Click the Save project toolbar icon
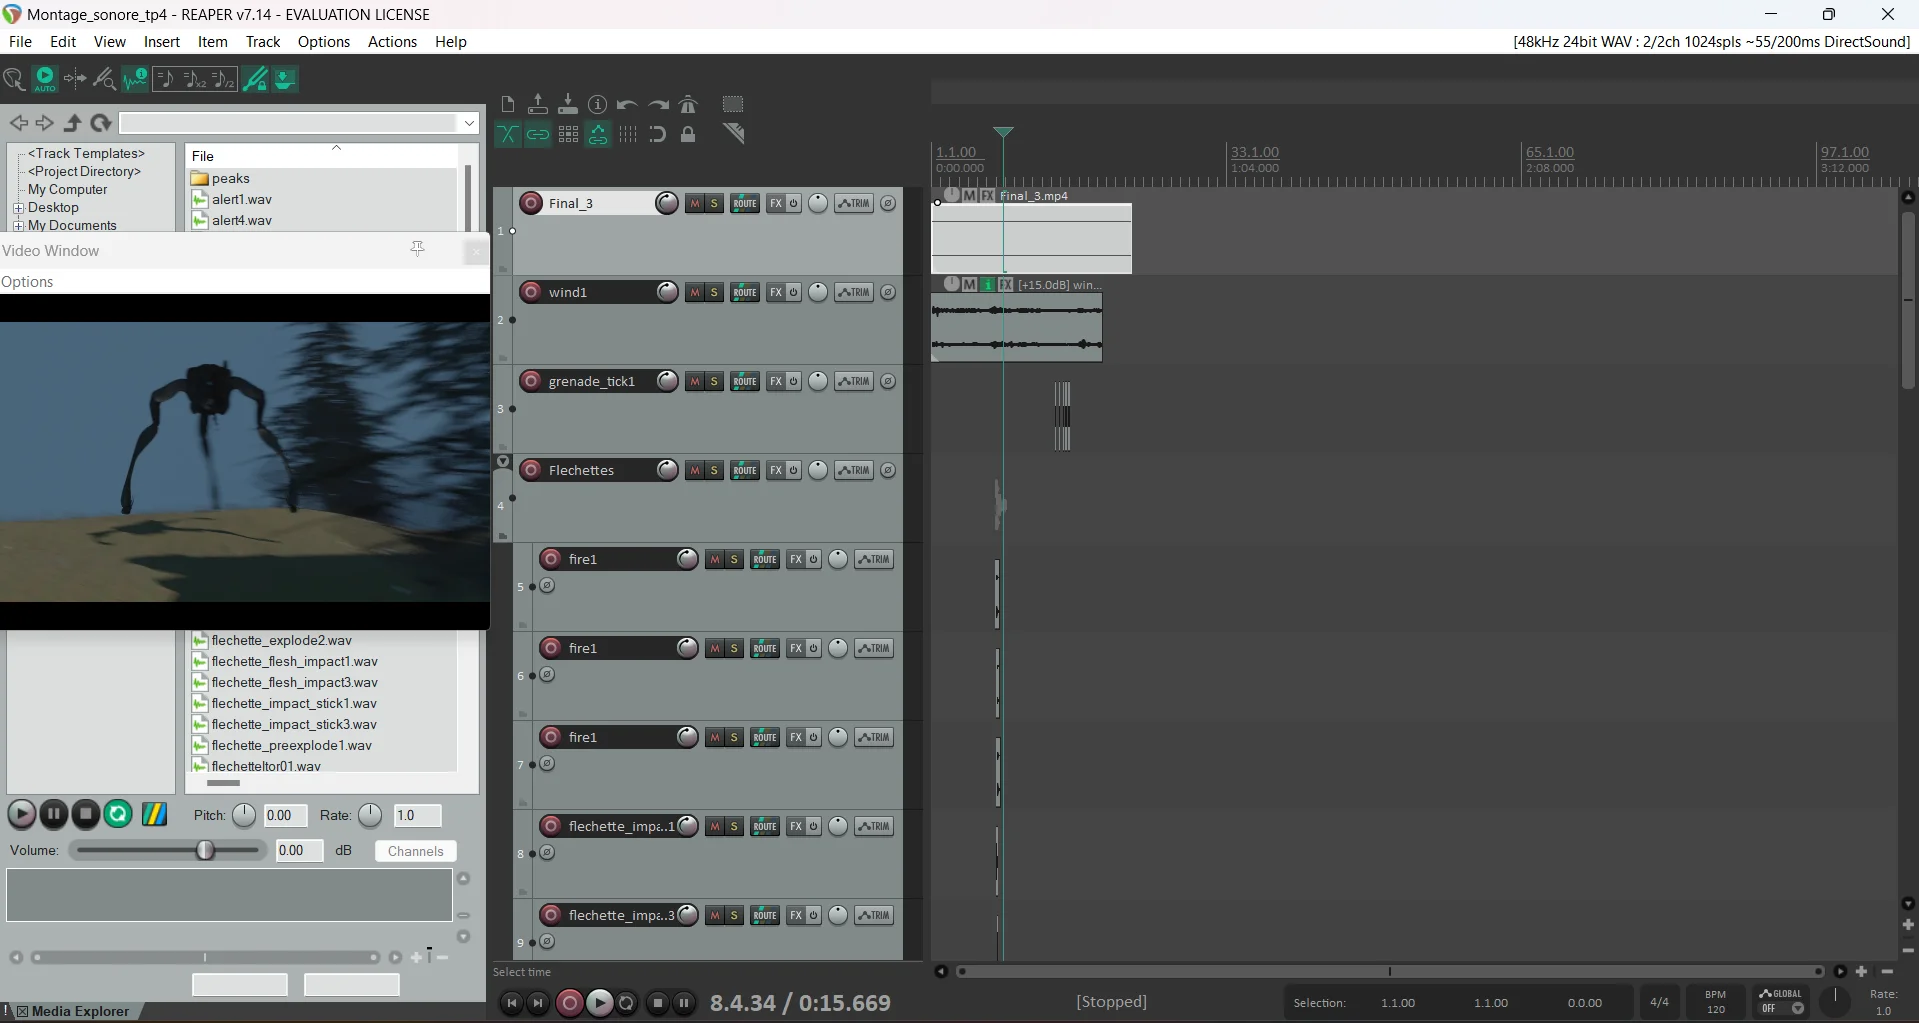This screenshot has height=1023, width=1919. [x=568, y=104]
